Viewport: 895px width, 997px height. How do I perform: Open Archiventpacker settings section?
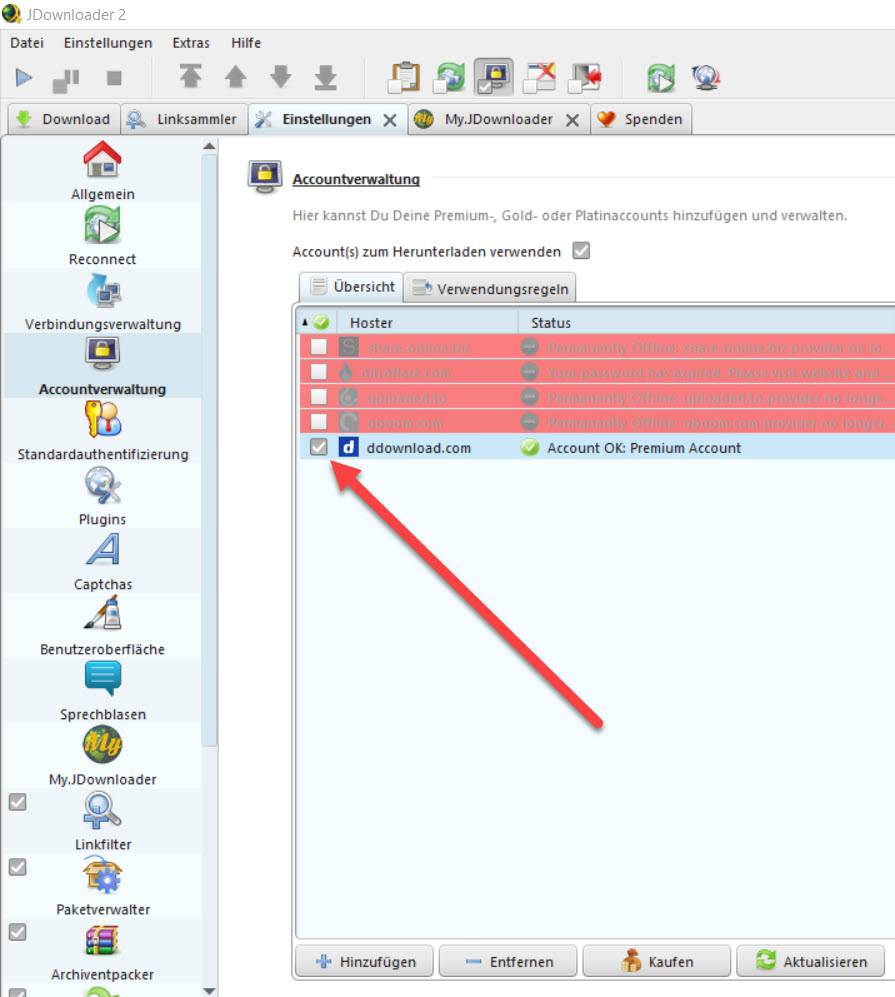coord(102,950)
